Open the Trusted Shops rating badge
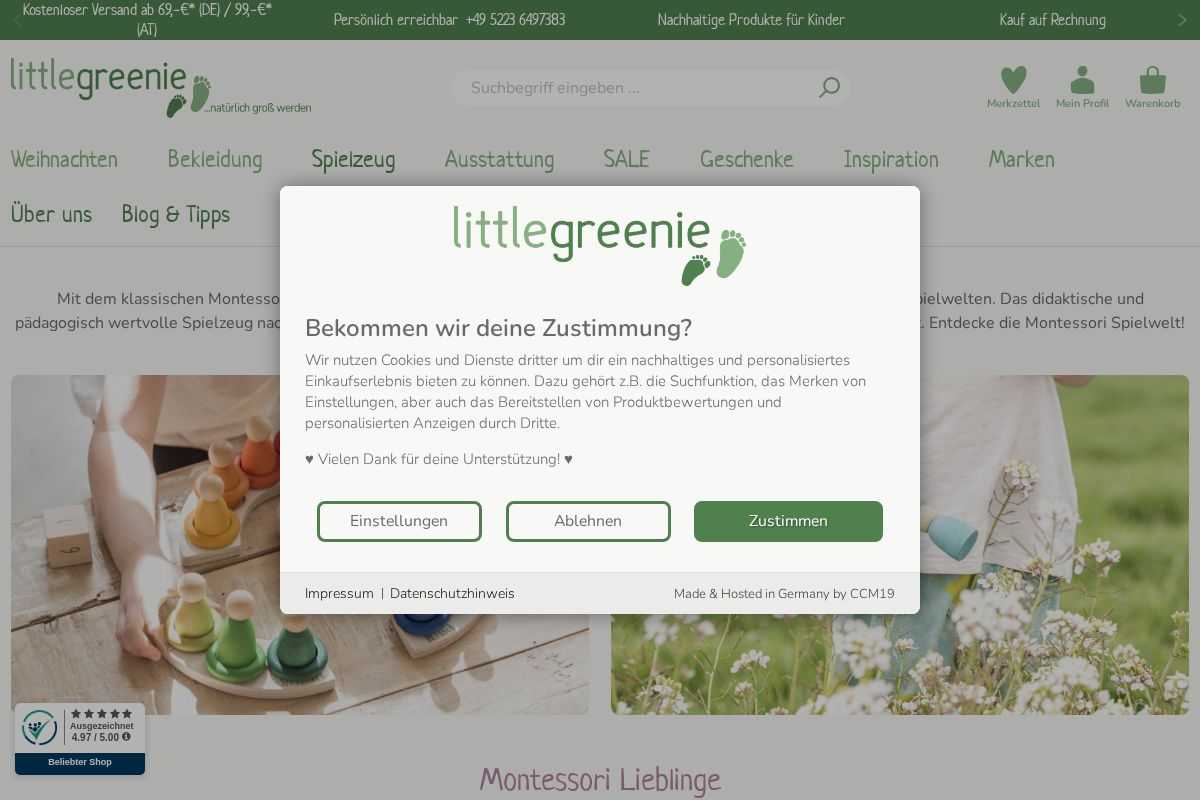The height and width of the screenshot is (800, 1200). (80, 739)
